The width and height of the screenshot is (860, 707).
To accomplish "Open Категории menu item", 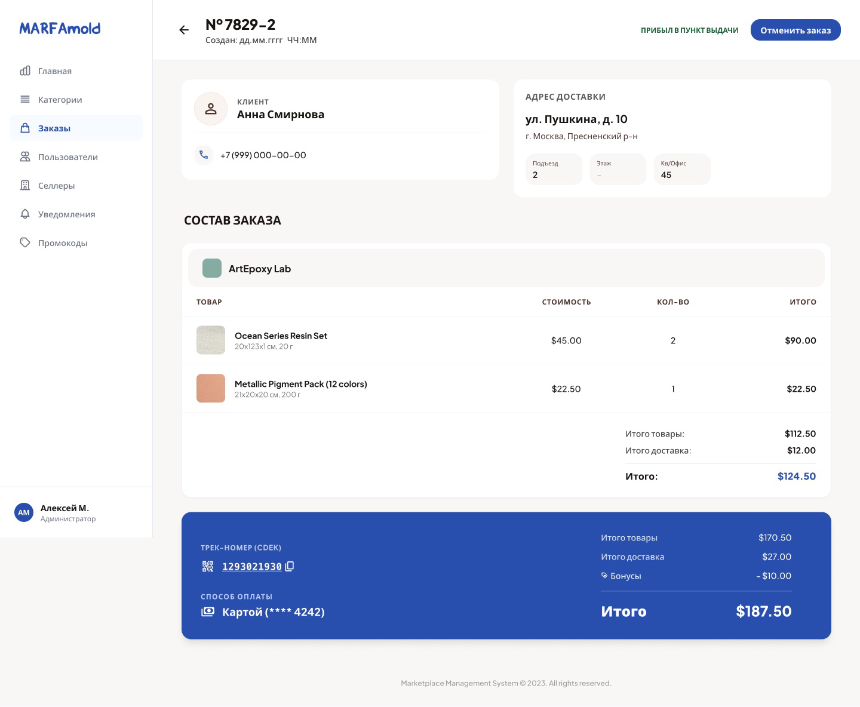I will 76,99.
